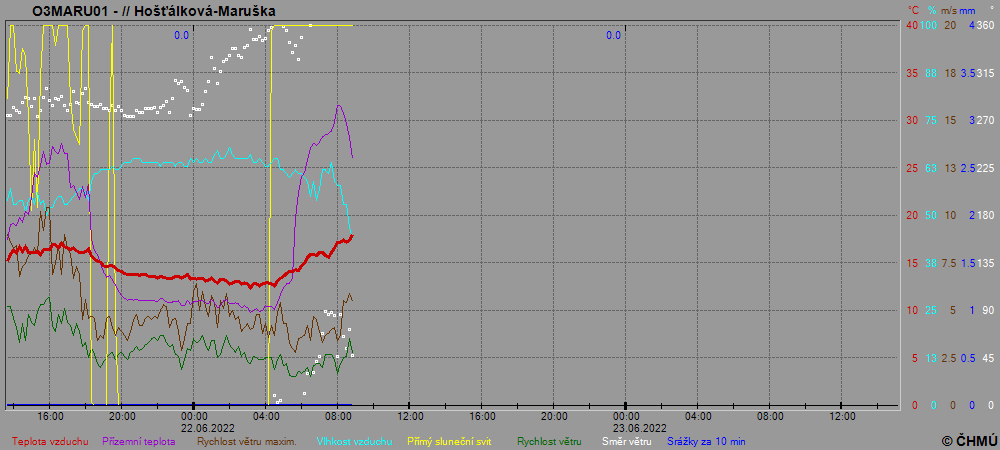Screen dimensions: 1000x450
Task: Click the Teplota vzduchu legend label
Action: [x=50, y=441]
